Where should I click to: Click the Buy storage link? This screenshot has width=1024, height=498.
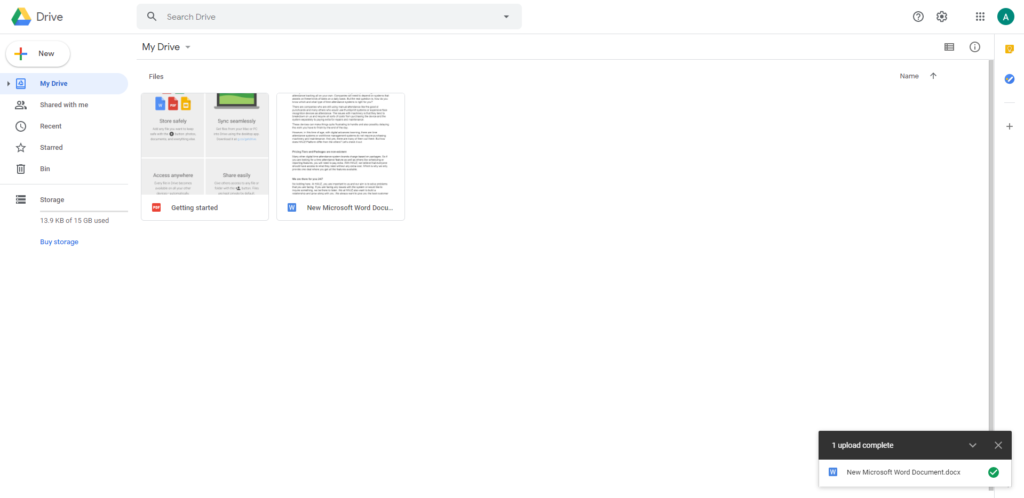[59, 242]
